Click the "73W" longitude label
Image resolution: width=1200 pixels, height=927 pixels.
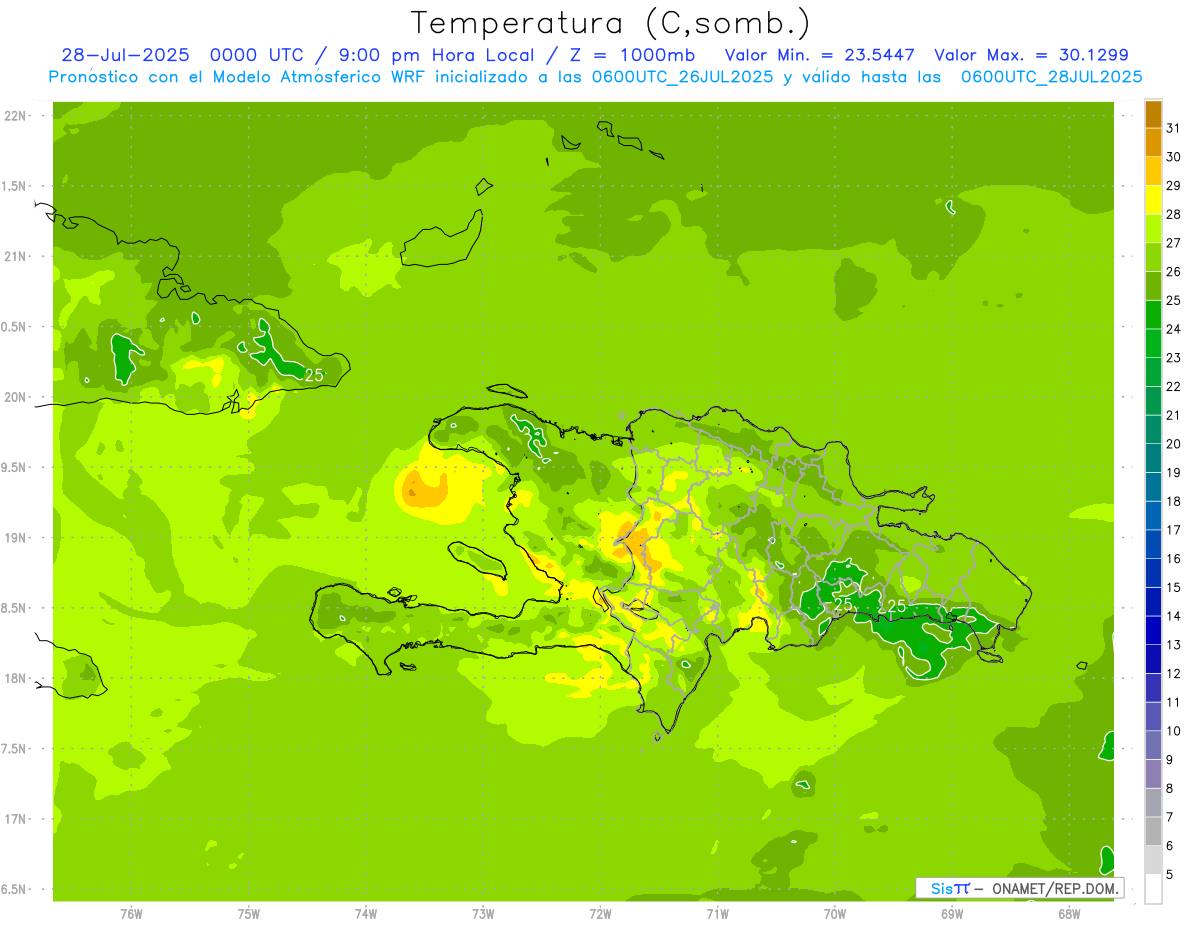coord(483,913)
